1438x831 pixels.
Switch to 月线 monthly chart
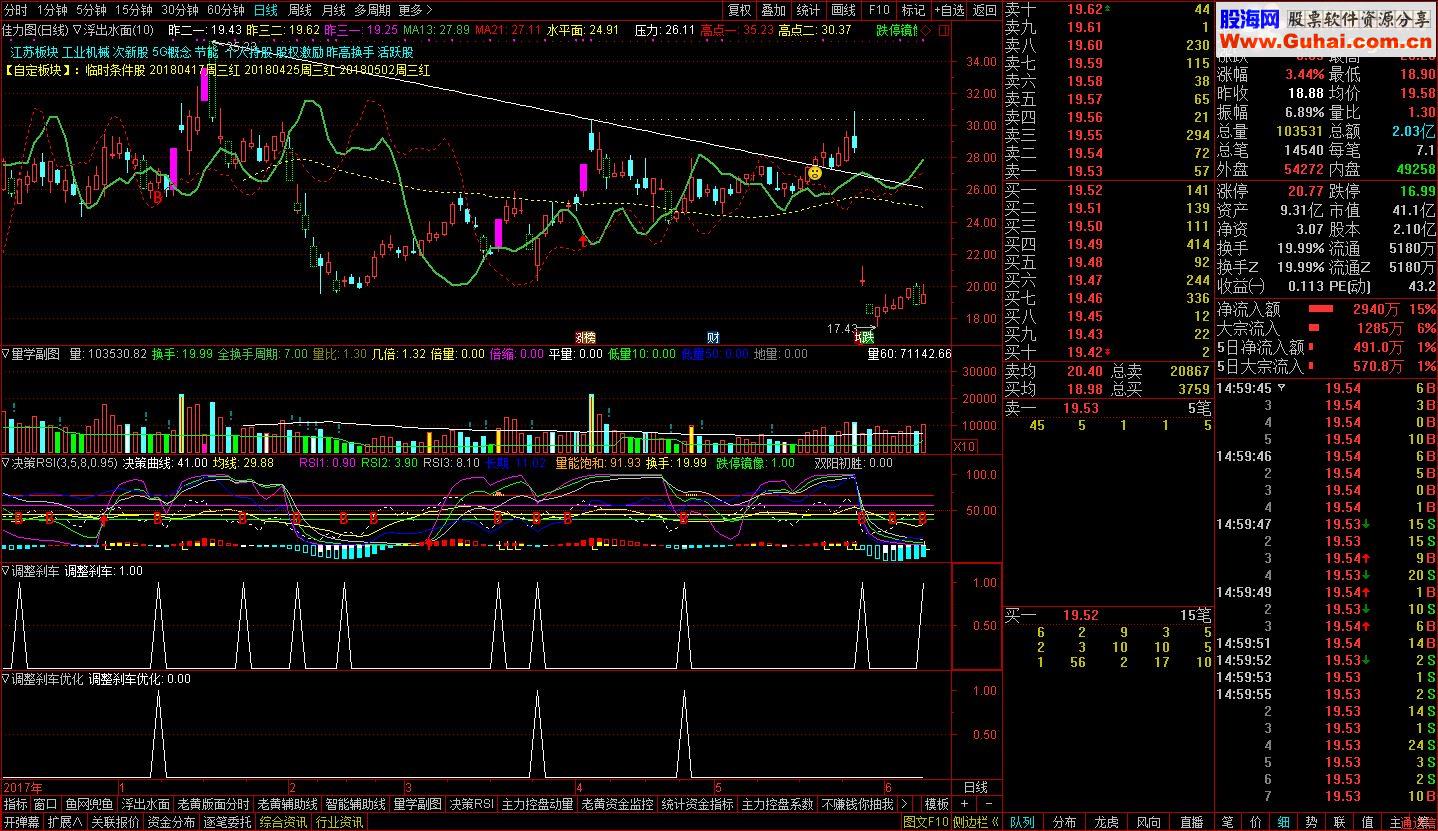[x=333, y=10]
